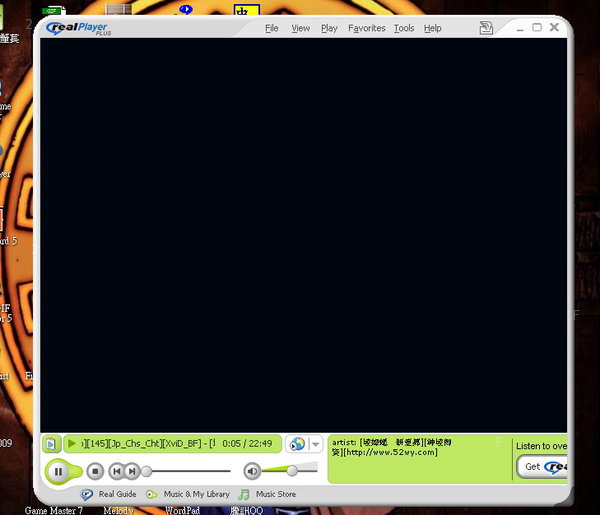Skip to next clip
The height and width of the screenshot is (515, 600).
click(132, 471)
